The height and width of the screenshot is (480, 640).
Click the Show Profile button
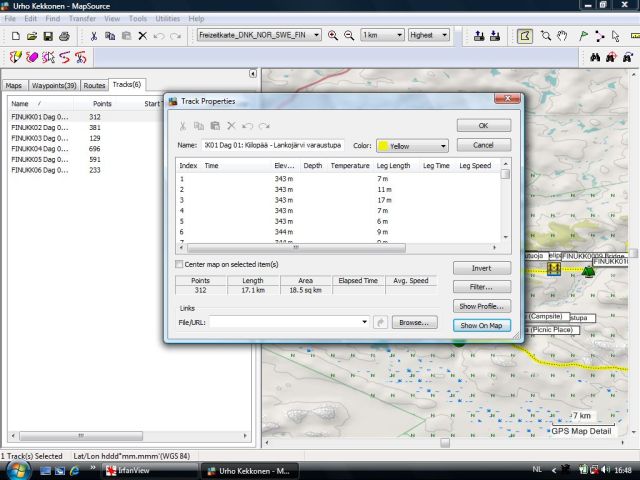click(x=481, y=306)
